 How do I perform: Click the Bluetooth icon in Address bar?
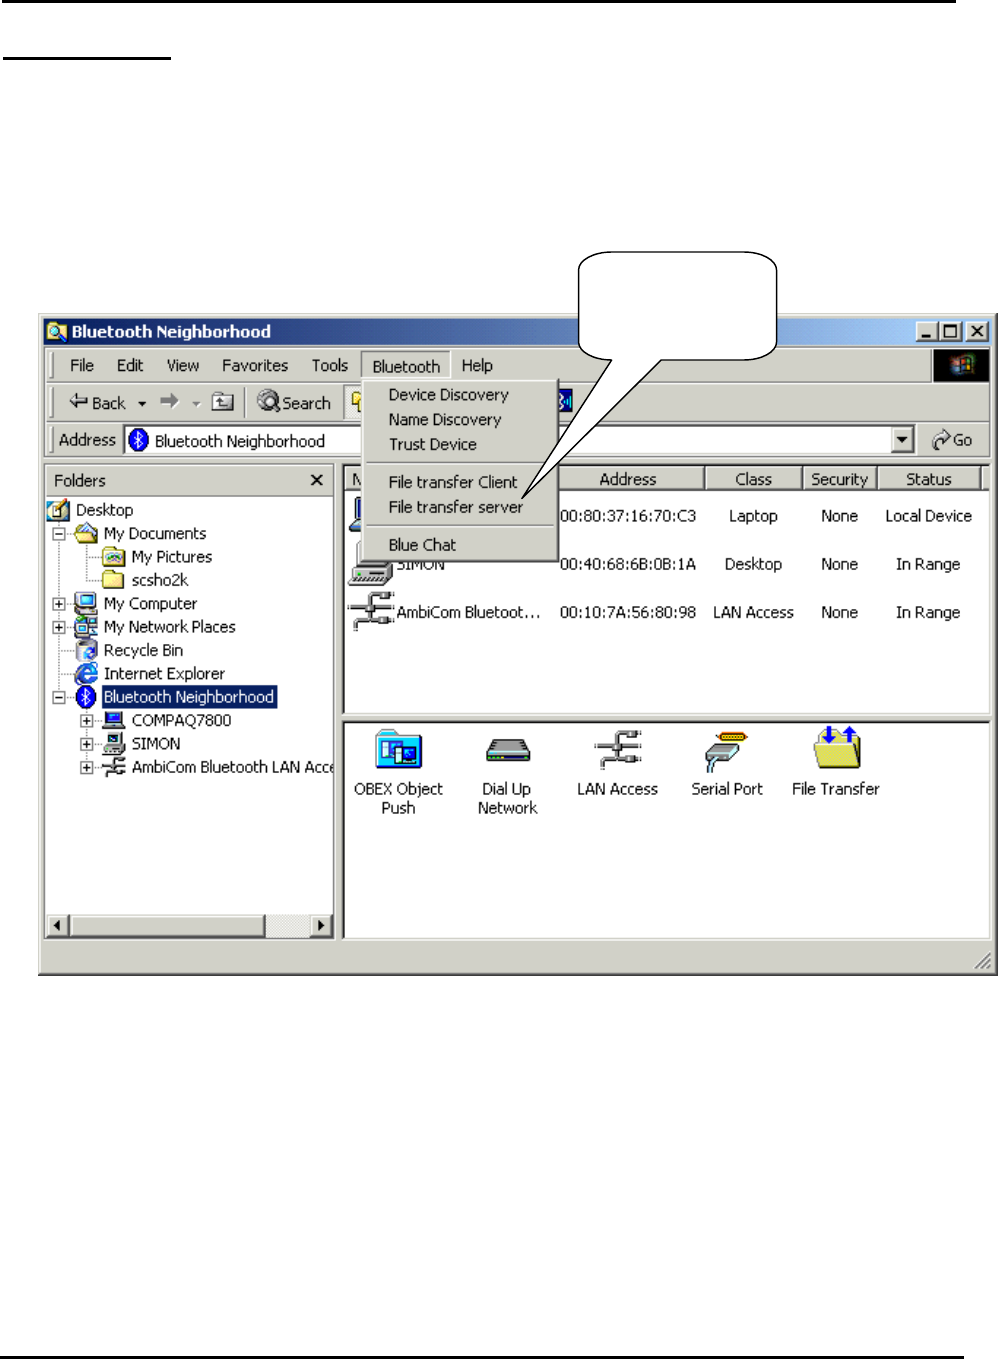138,440
